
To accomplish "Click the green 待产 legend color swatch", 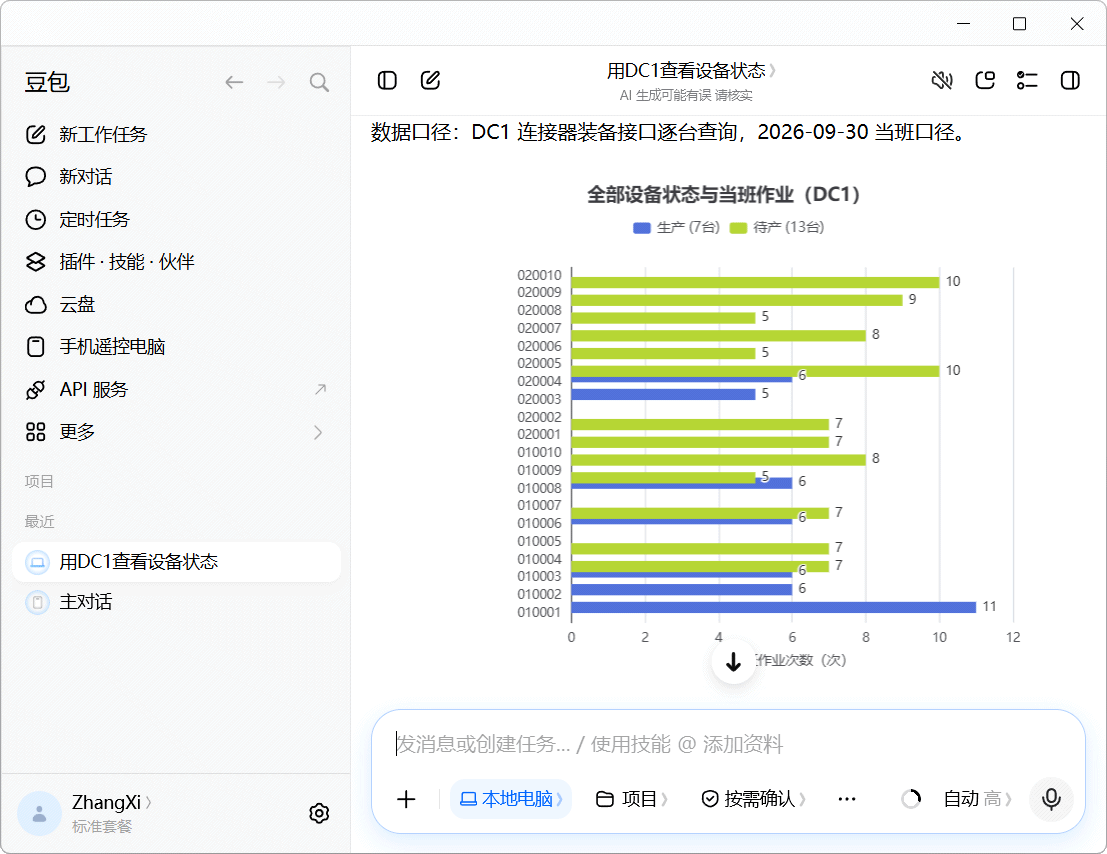I will 738,228.
